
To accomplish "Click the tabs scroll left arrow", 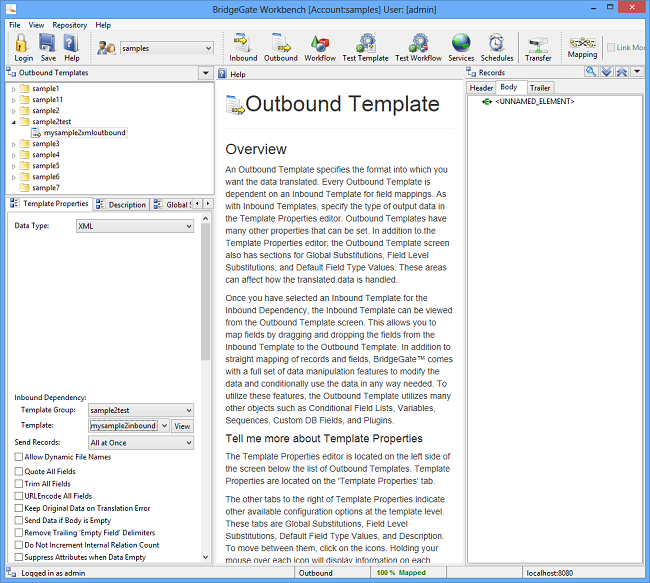I will point(197,204).
